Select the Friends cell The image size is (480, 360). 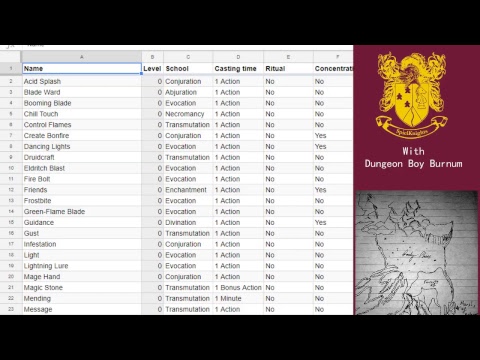pos(82,190)
